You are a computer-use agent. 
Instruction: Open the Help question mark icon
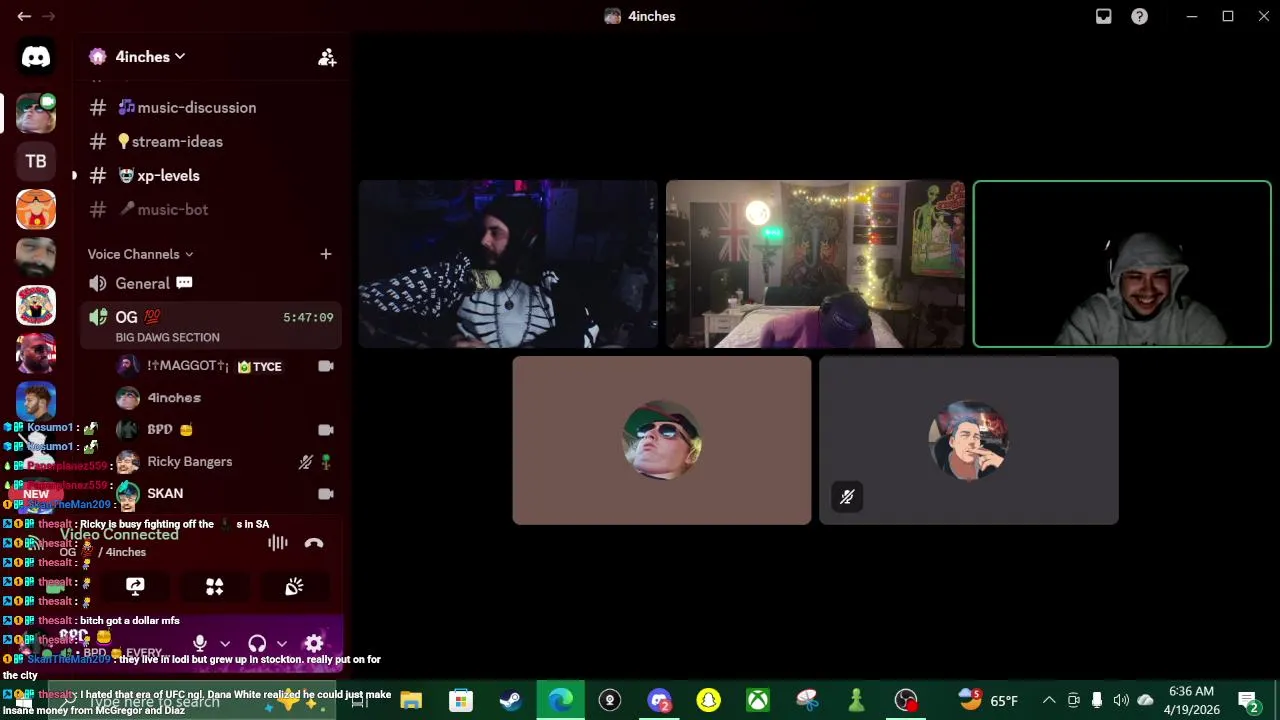[1139, 16]
